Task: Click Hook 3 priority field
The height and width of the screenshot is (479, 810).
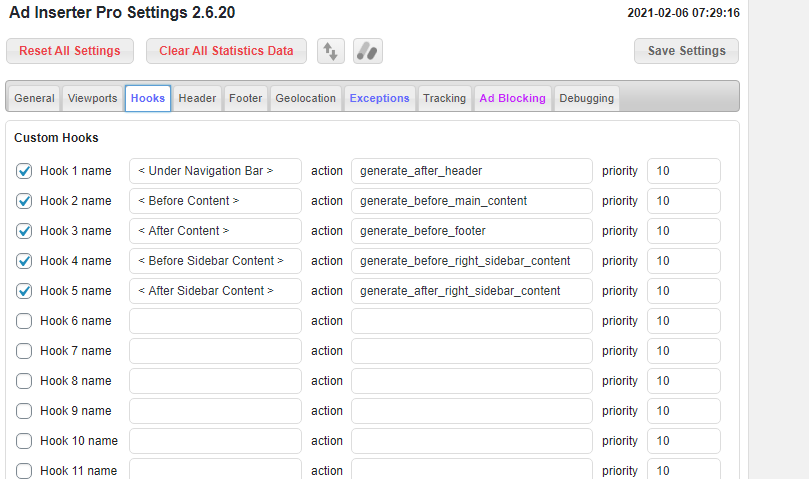Action: click(684, 231)
